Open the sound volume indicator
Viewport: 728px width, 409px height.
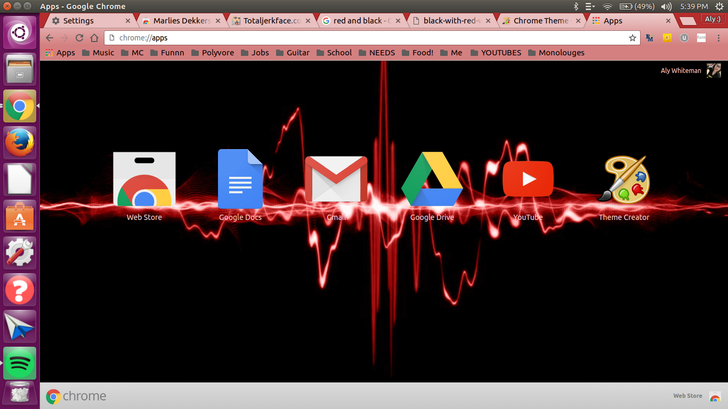(x=666, y=6)
